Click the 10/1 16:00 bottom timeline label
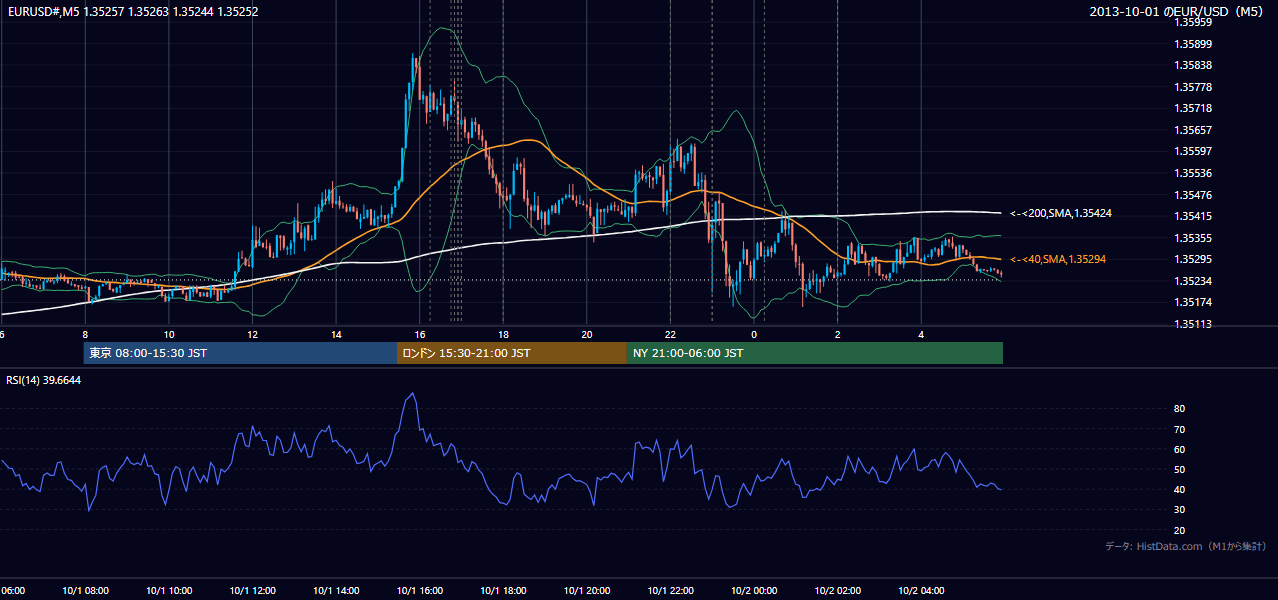This screenshot has width=1278, height=600. tap(420, 590)
